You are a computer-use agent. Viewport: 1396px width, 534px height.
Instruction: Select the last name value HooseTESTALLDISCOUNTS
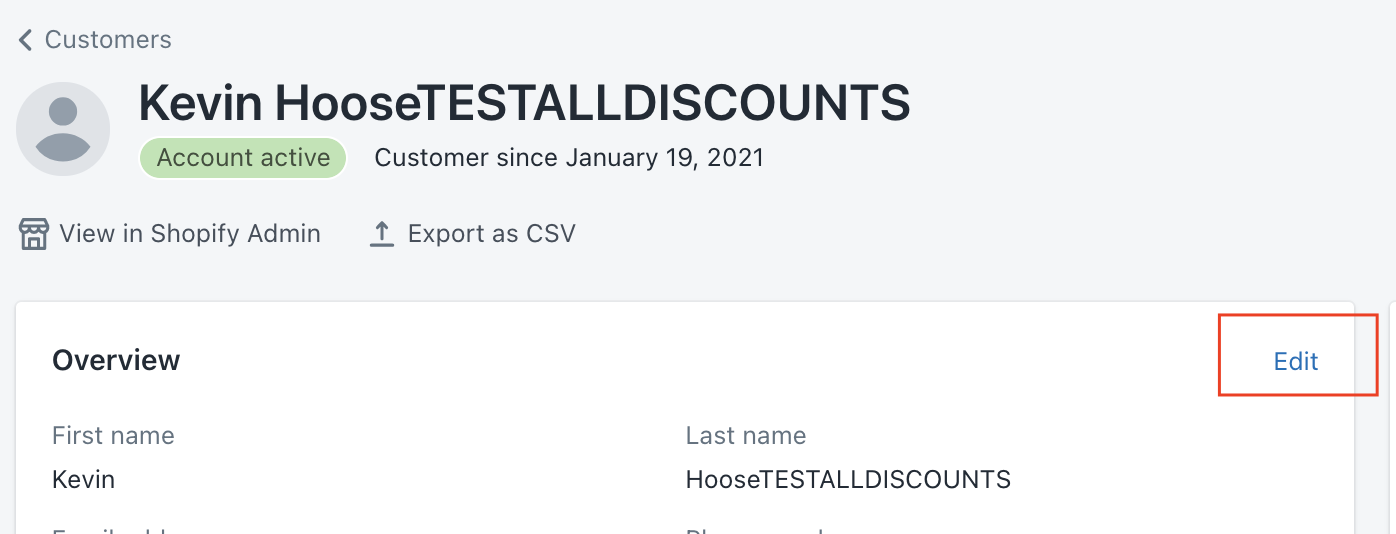848,479
